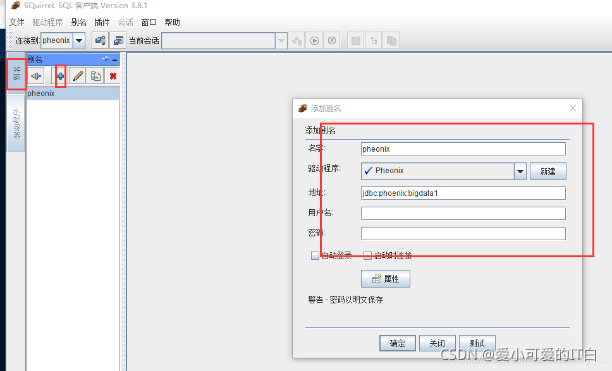Click the toolbar drag handle beside 连接到
Screen dimensions: 612x371
[x=11, y=41]
